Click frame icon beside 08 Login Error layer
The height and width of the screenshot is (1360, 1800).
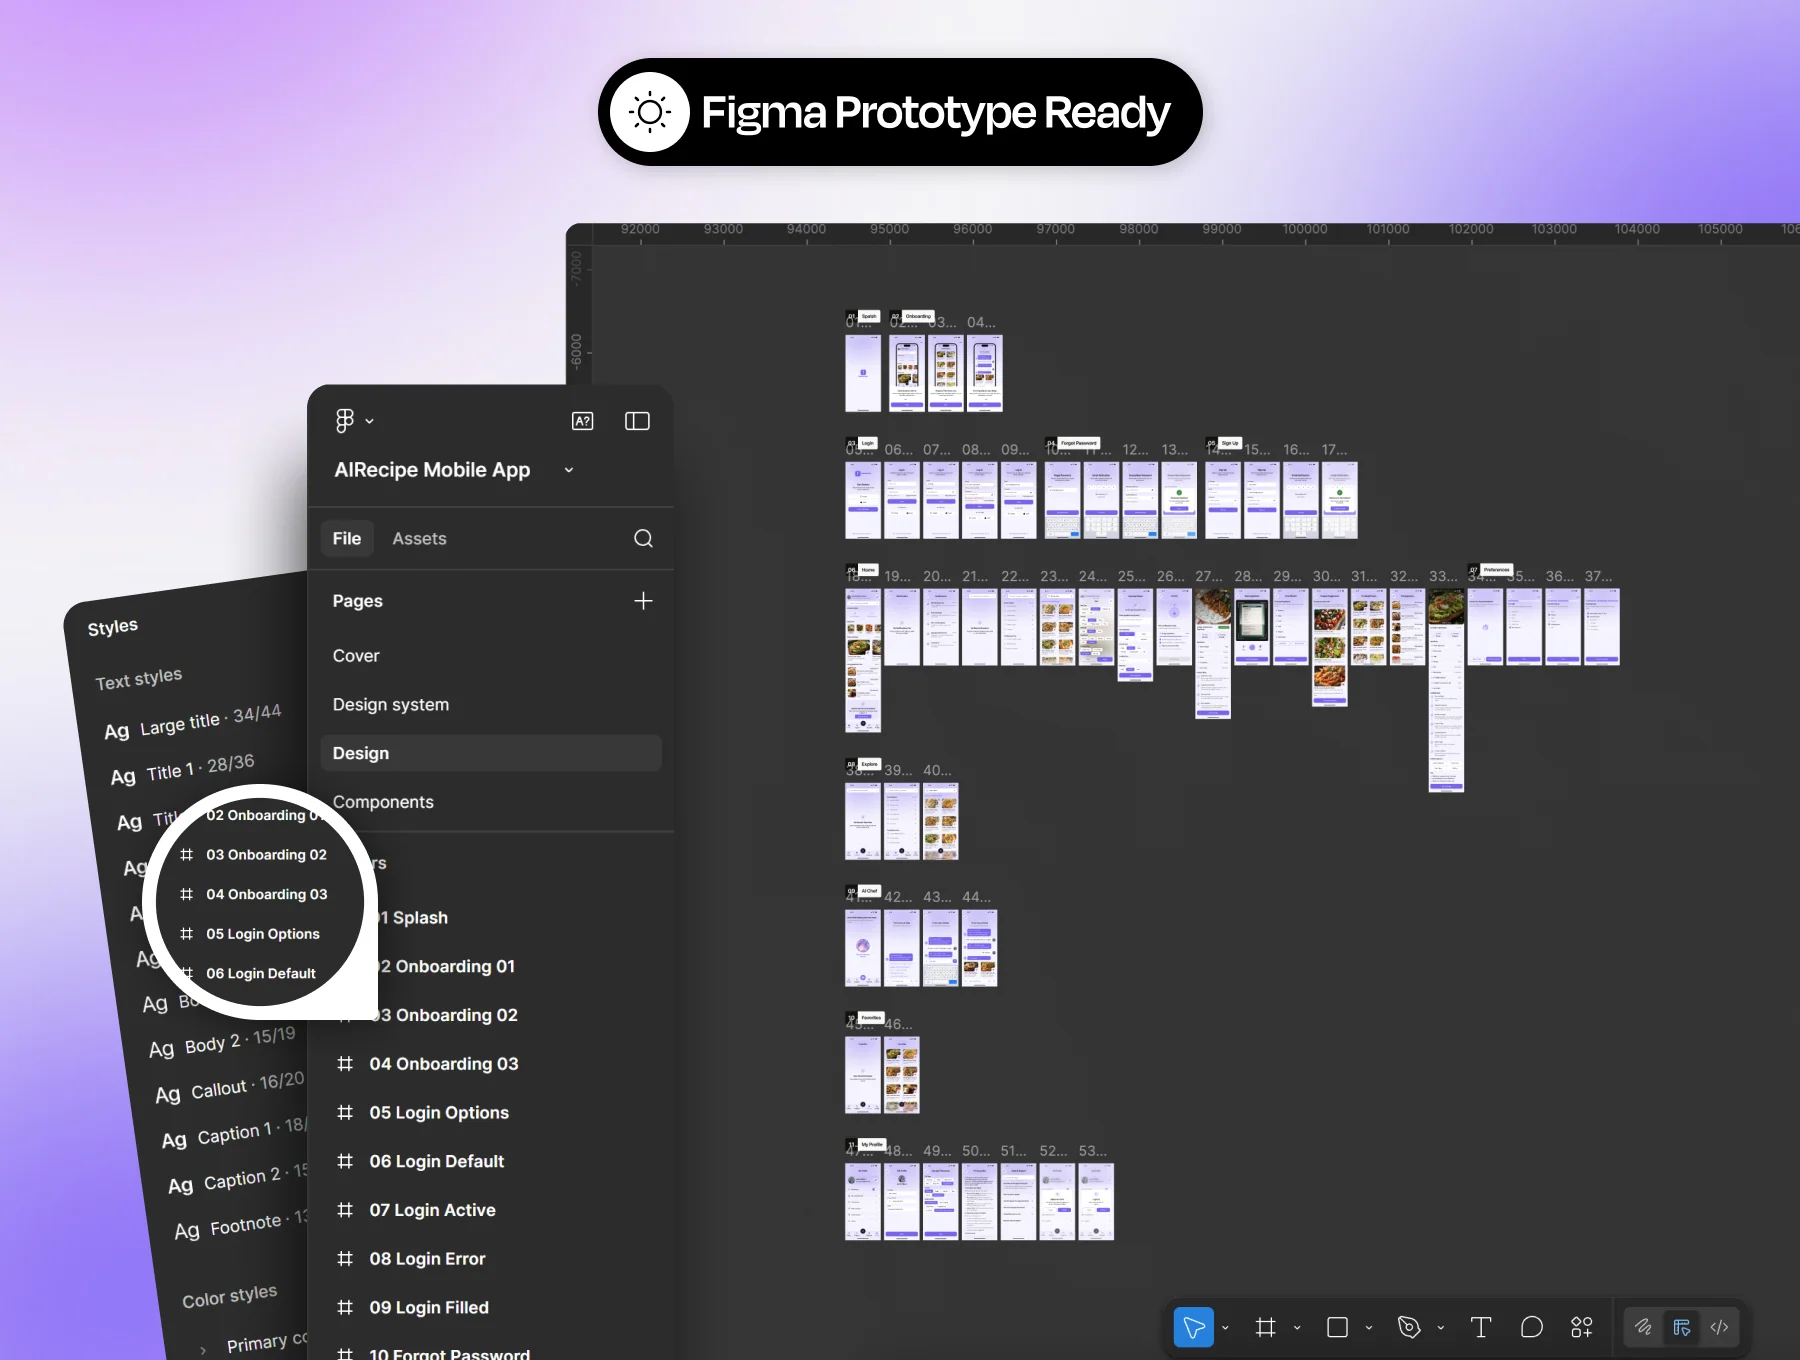pos(345,1259)
